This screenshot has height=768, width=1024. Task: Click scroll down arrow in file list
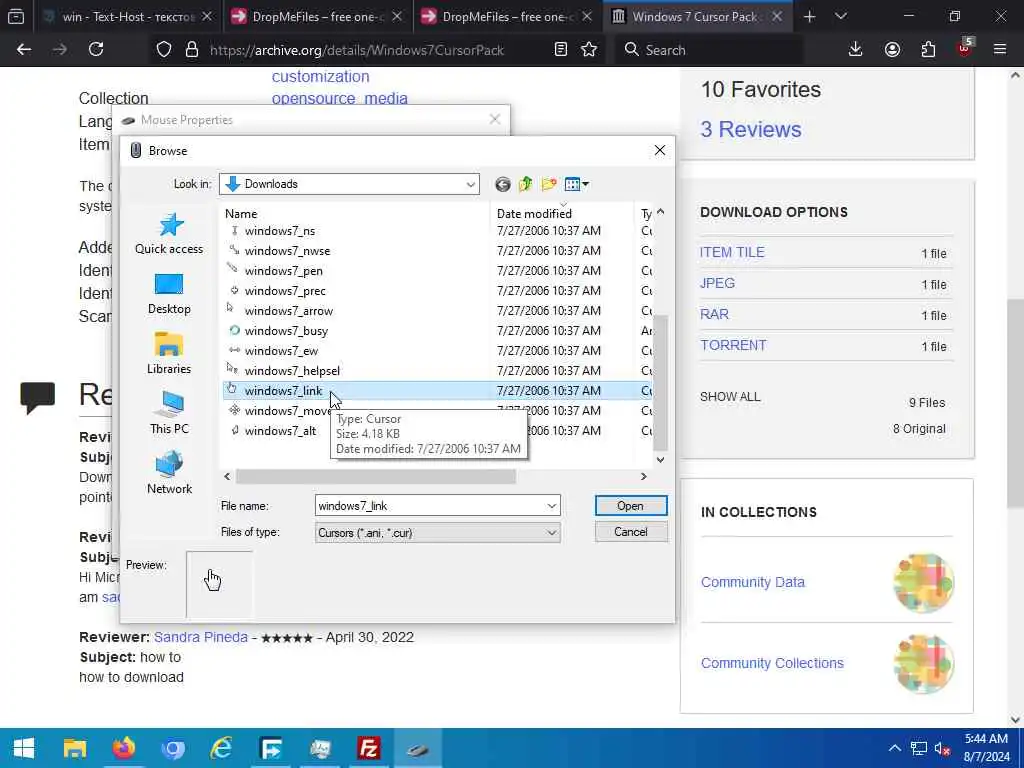pos(660,460)
